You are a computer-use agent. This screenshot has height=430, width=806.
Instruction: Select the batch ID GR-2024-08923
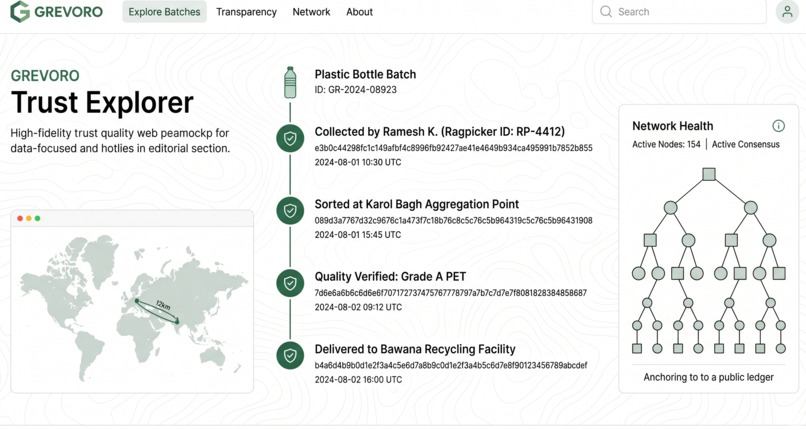point(356,89)
